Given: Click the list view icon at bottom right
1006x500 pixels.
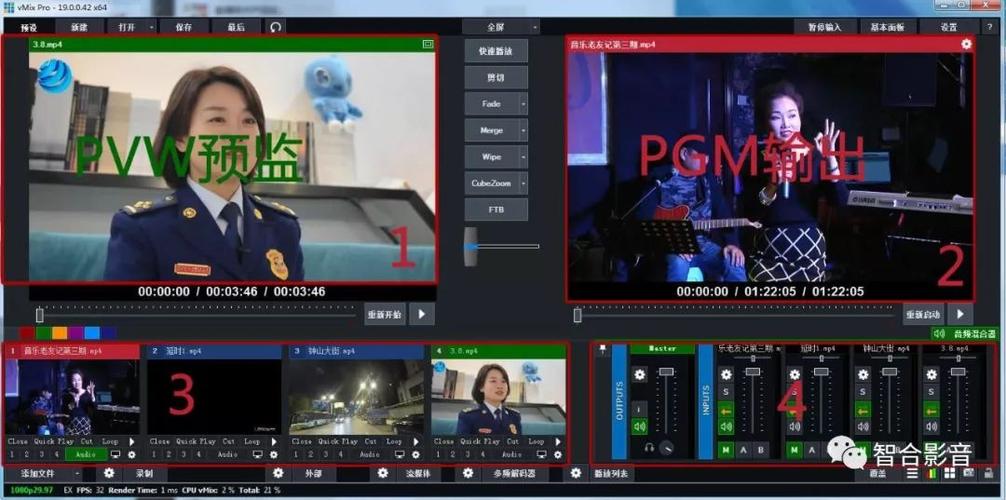Looking at the screenshot, I should tap(912, 474).
